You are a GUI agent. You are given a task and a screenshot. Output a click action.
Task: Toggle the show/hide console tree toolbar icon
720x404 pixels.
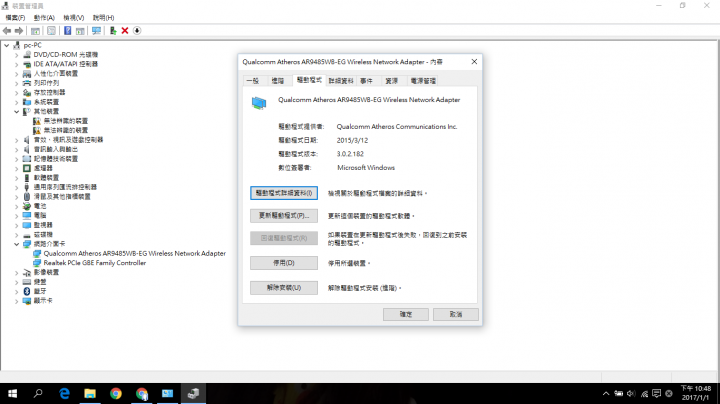[35, 31]
